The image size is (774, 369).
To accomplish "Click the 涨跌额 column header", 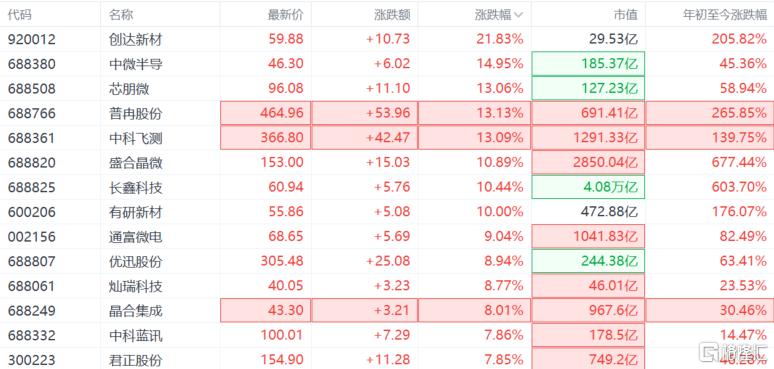I will pyautogui.click(x=392, y=14).
